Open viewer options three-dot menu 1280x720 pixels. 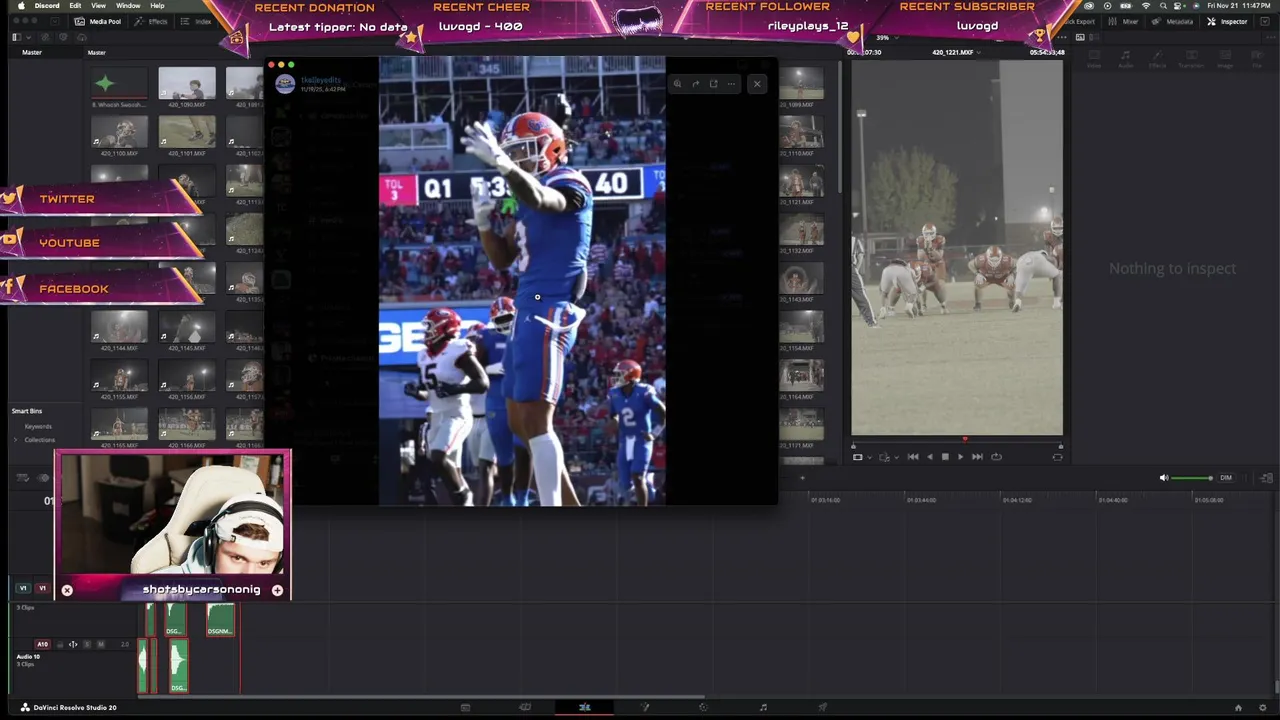click(x=1060, y=37)
